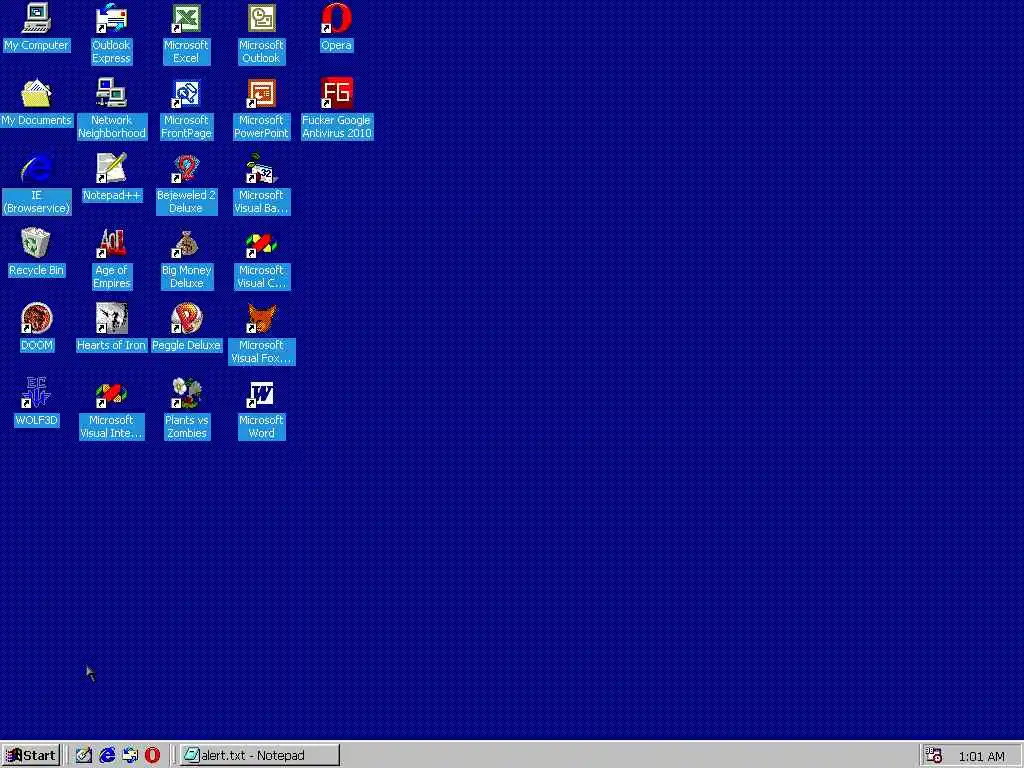Viewport: 1024px width, 768px height.
Task: Switch to alert.txt - Notepad taskbar button
Action: tap(260, 755)
